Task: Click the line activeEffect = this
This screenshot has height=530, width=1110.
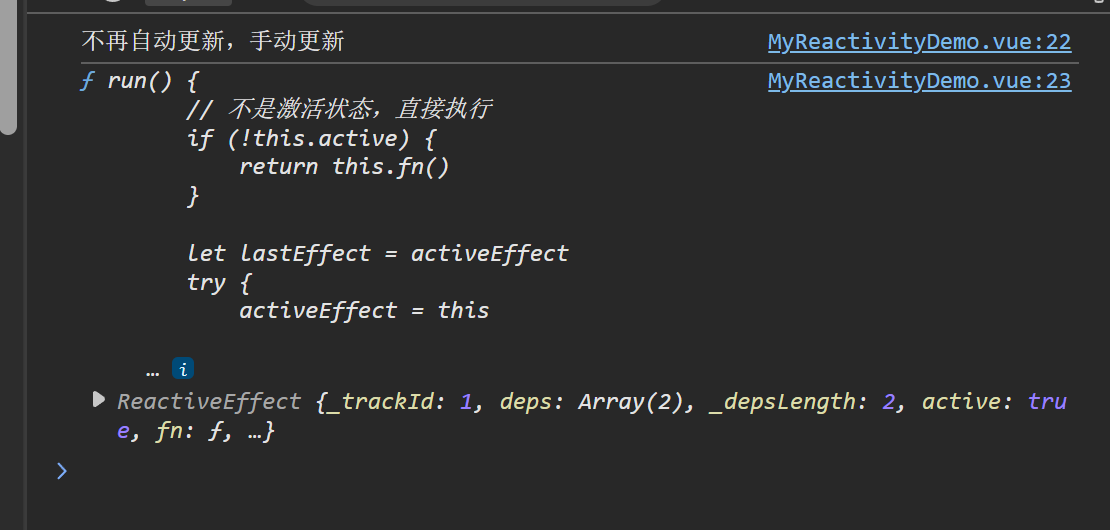Action: pos(364,310)
